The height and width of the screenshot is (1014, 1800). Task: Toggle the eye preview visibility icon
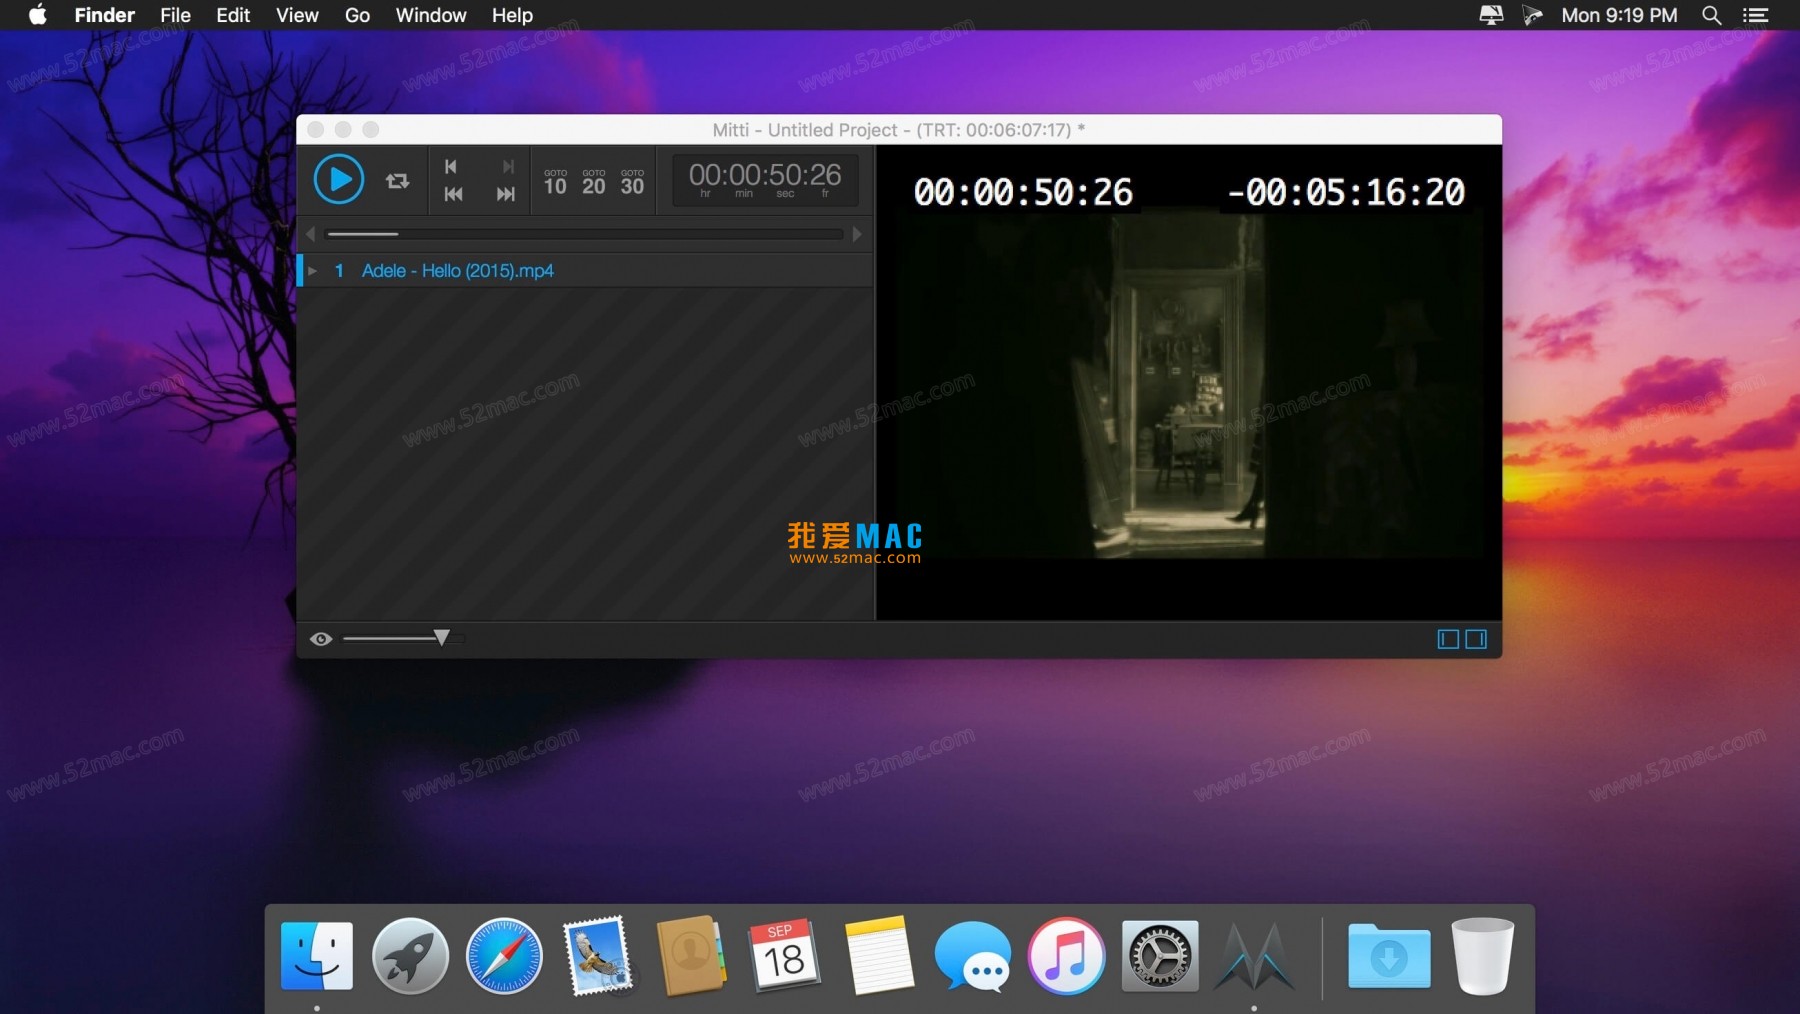321,639
